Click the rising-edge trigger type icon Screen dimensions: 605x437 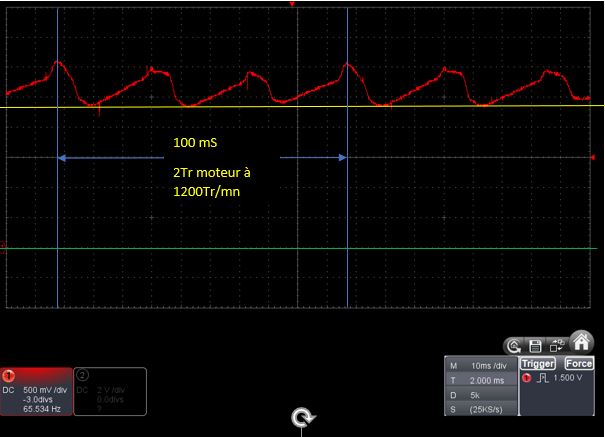[x=543, y=378]
